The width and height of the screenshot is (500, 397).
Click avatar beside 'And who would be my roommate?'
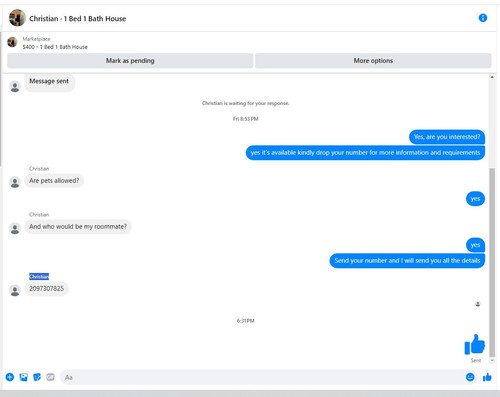15,228
